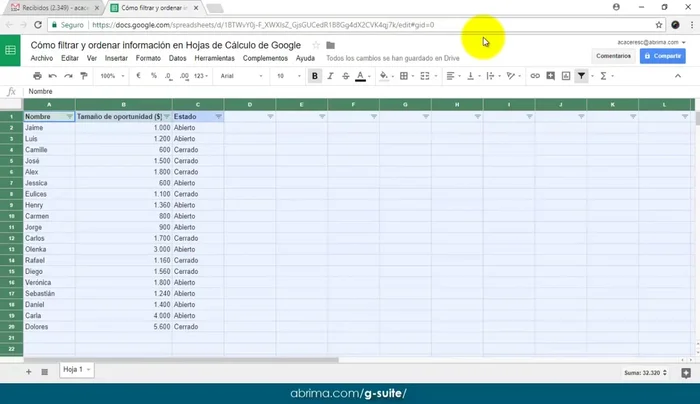Click the Comentarios button
Image resolution: width=700 pixels, height=404 pixels.
click(x=613, y=56)
